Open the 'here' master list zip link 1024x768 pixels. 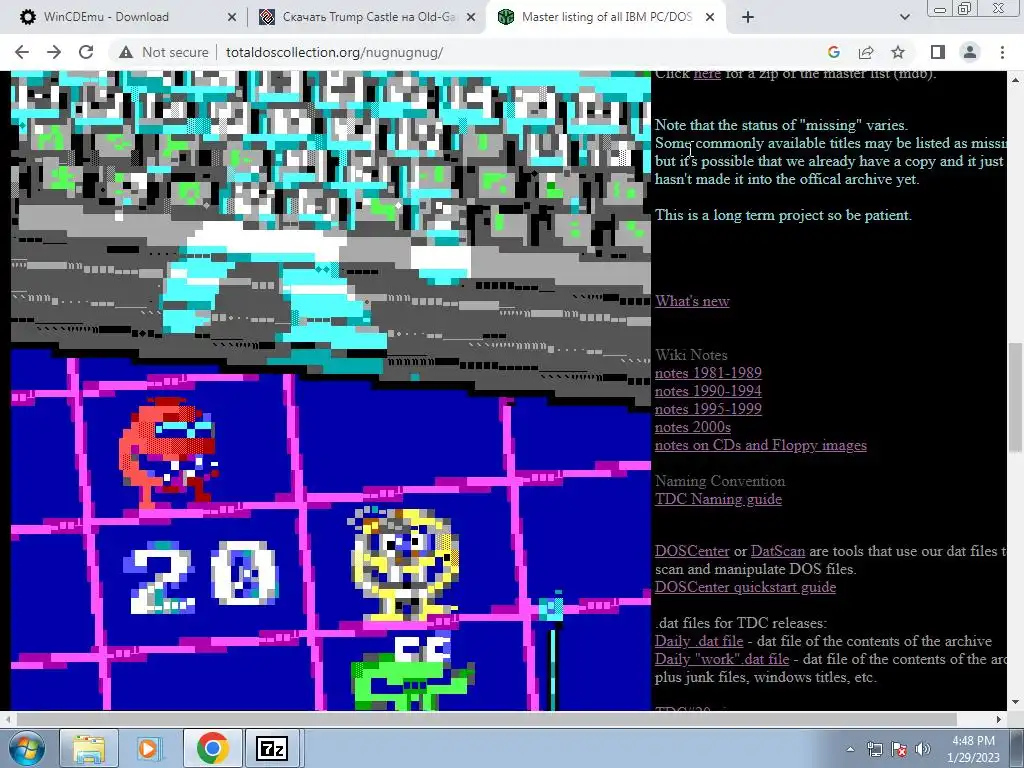707,74
